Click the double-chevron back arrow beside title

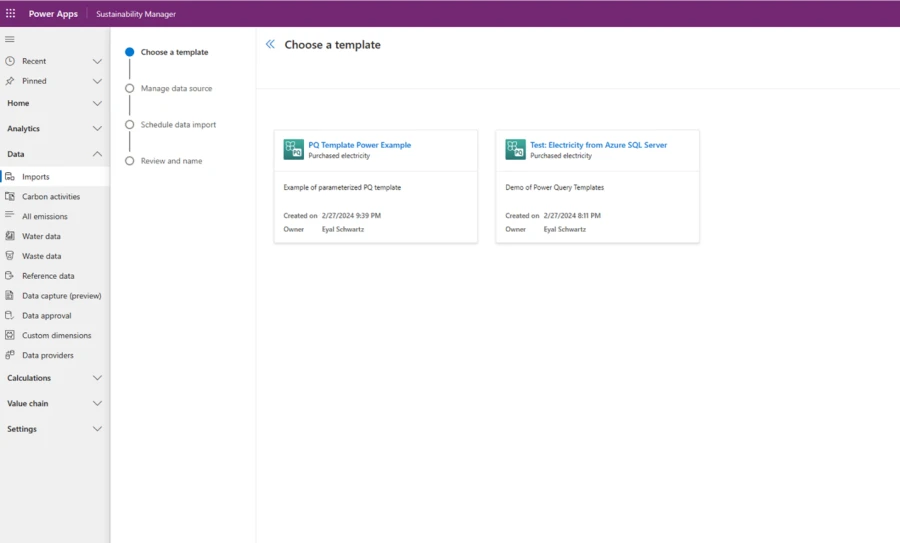click(270, 45)
